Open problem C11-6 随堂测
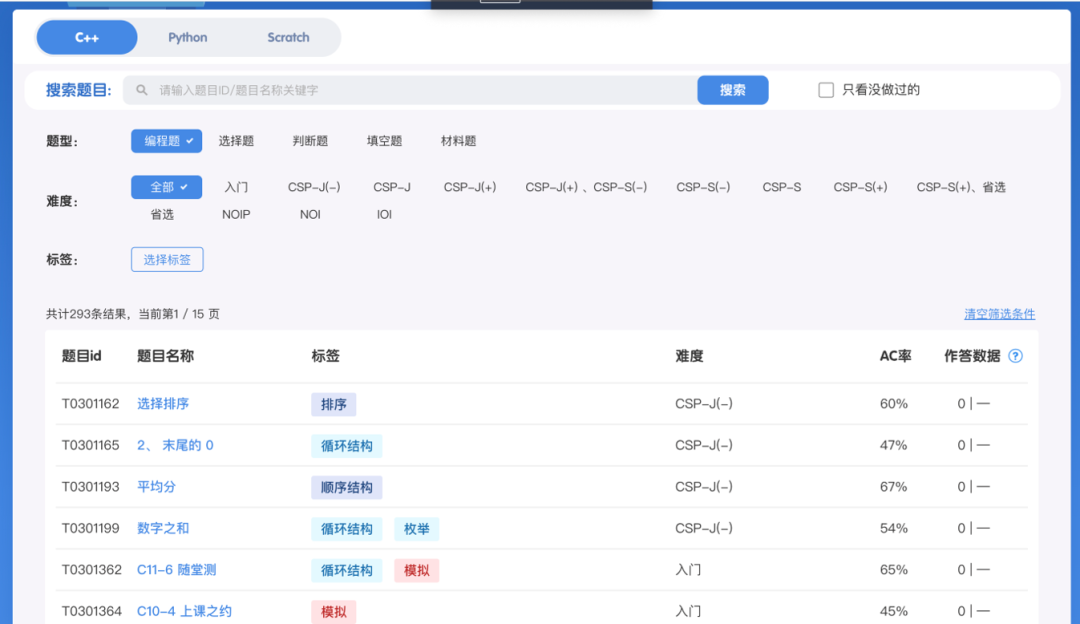Image resolution: width=1080 pixels, height=624 pixels. 176,570
